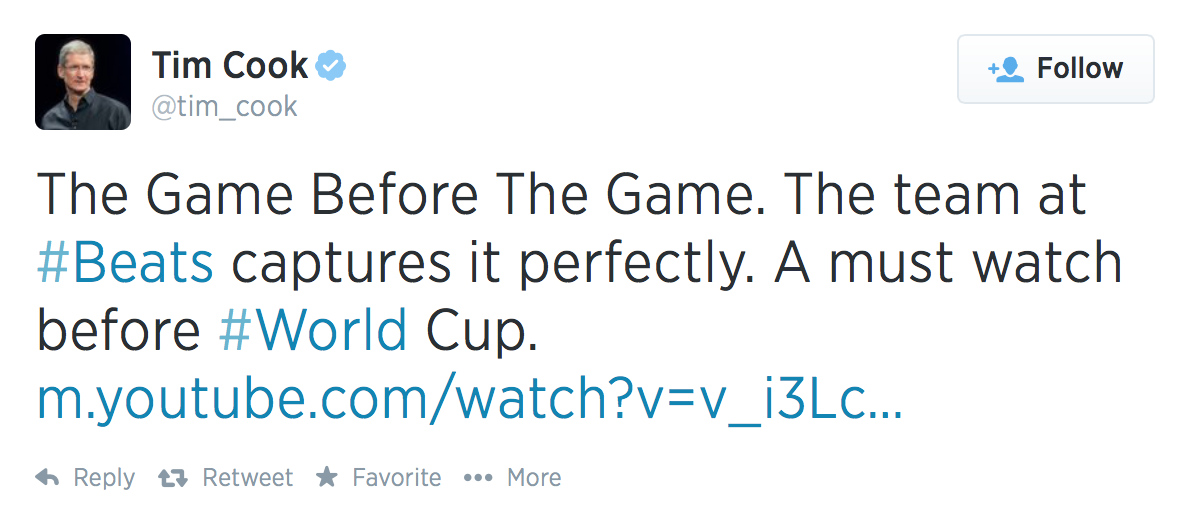Viewport: 1196px width, 518px height.
Task: Select the Reply text label
Action: click(104, 478)
